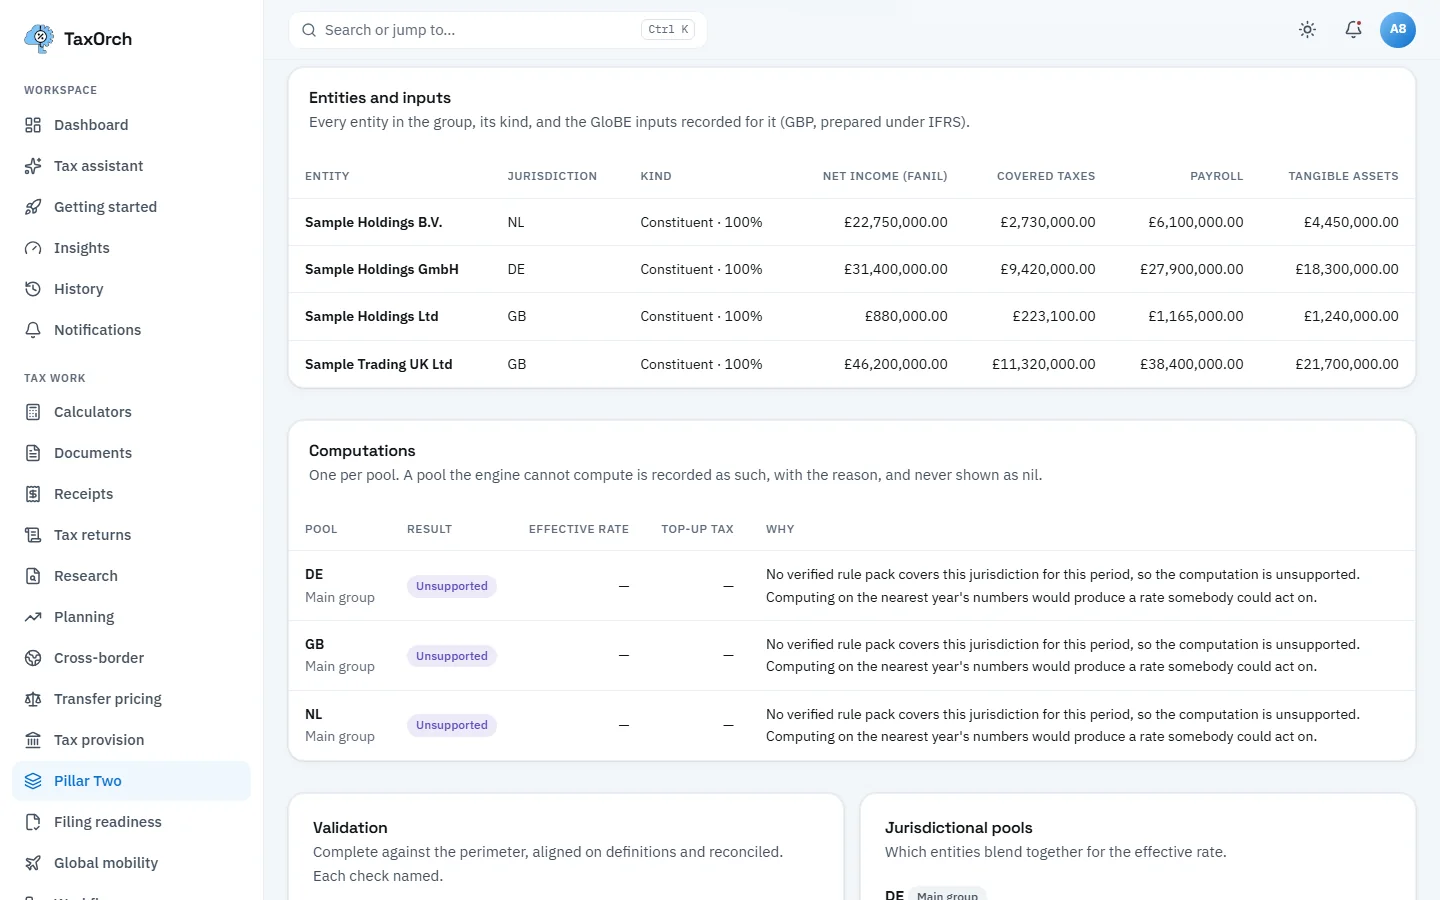
Task: Click the Calculators icon
Action: 33,412
